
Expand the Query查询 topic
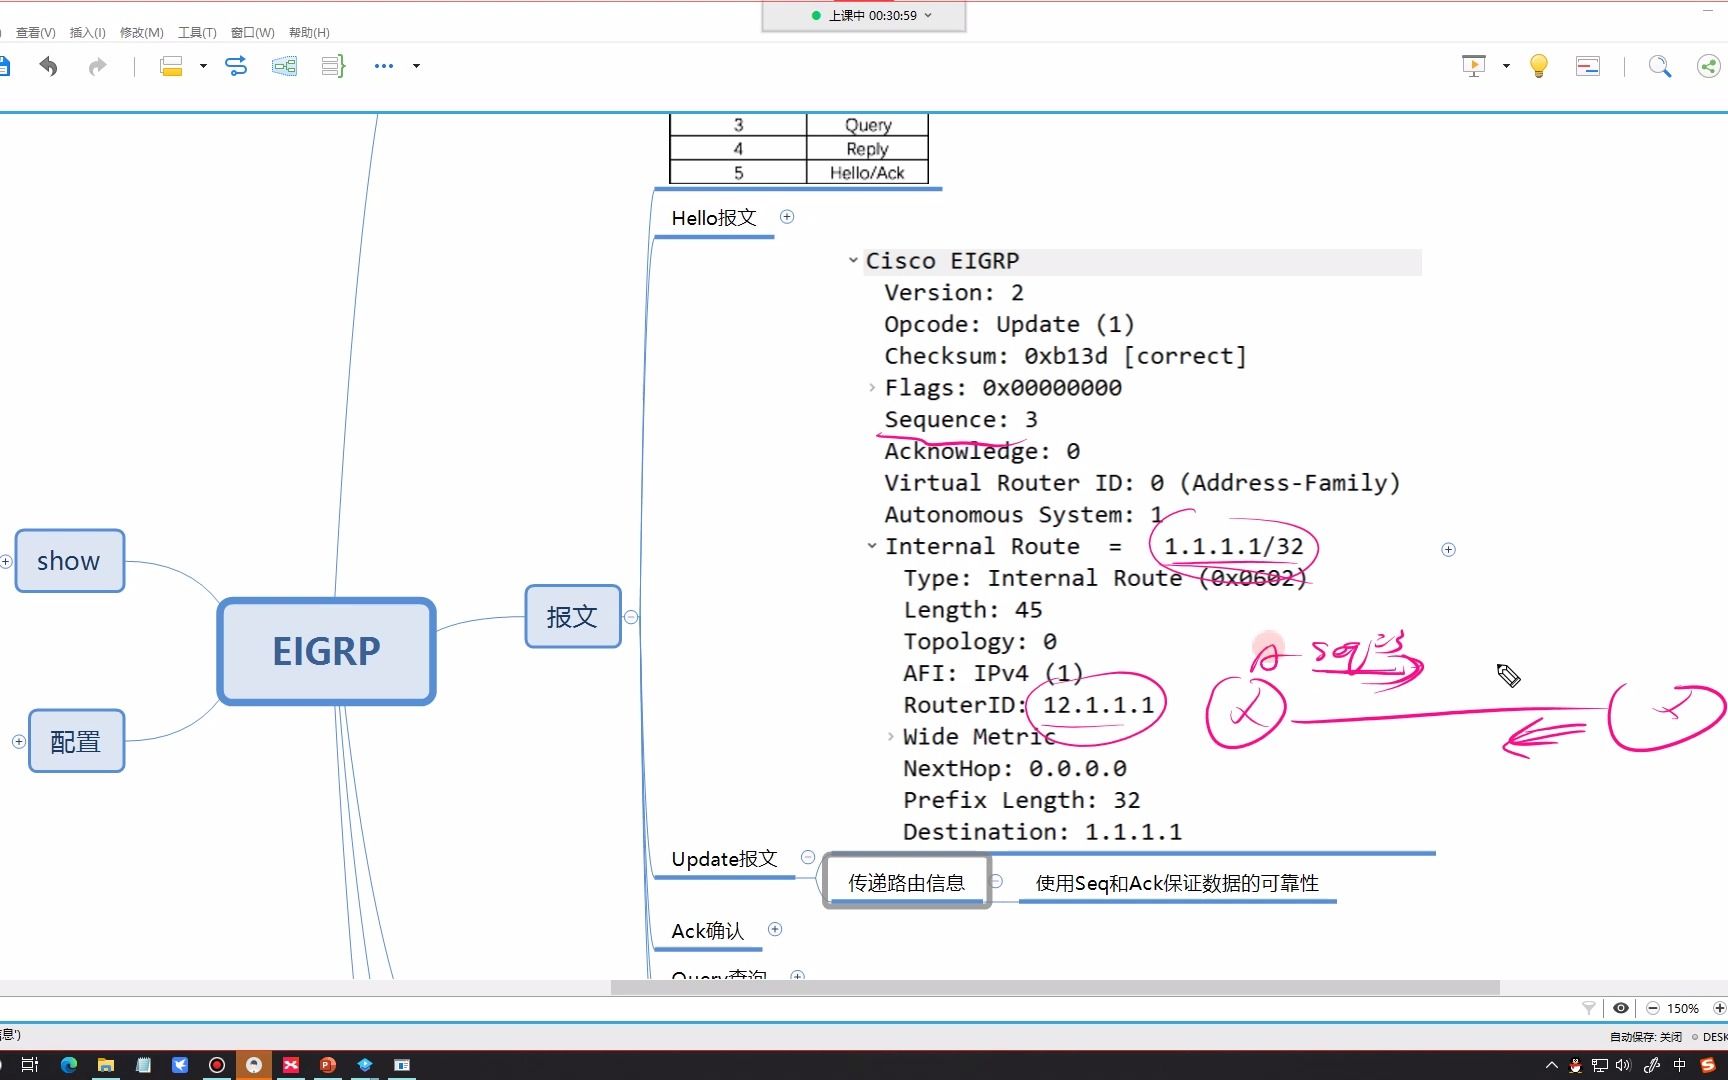point(797,975)
